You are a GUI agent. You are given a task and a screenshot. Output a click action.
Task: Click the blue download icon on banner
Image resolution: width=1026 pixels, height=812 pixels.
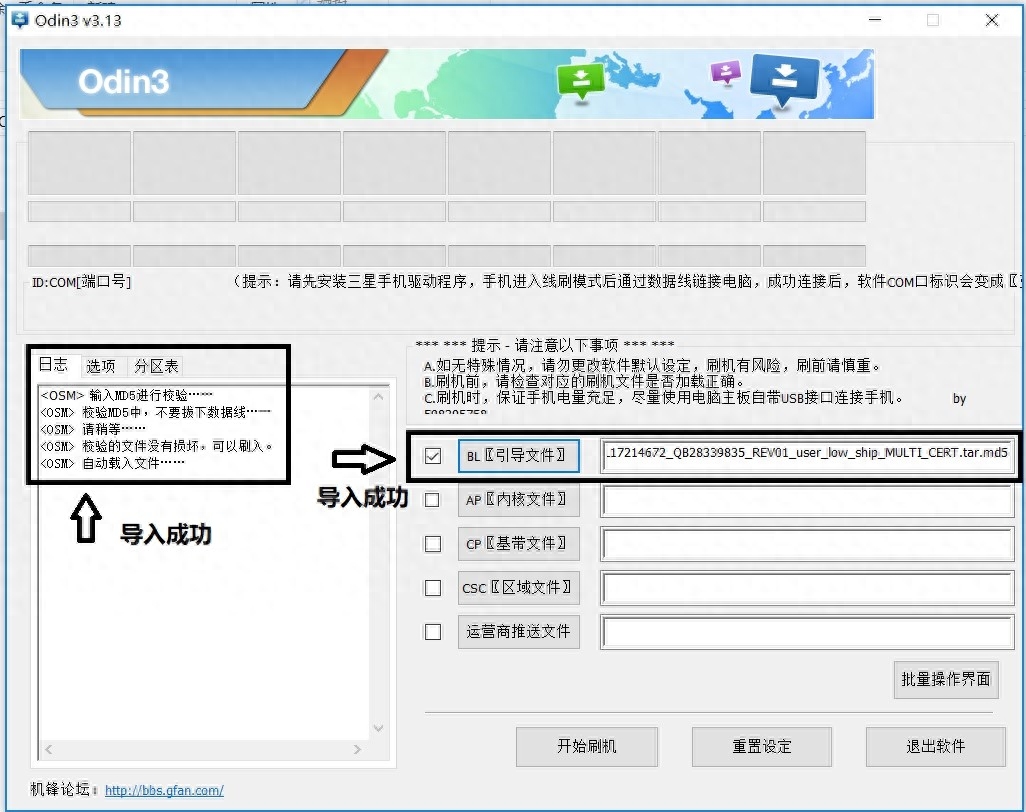[785, 80]
